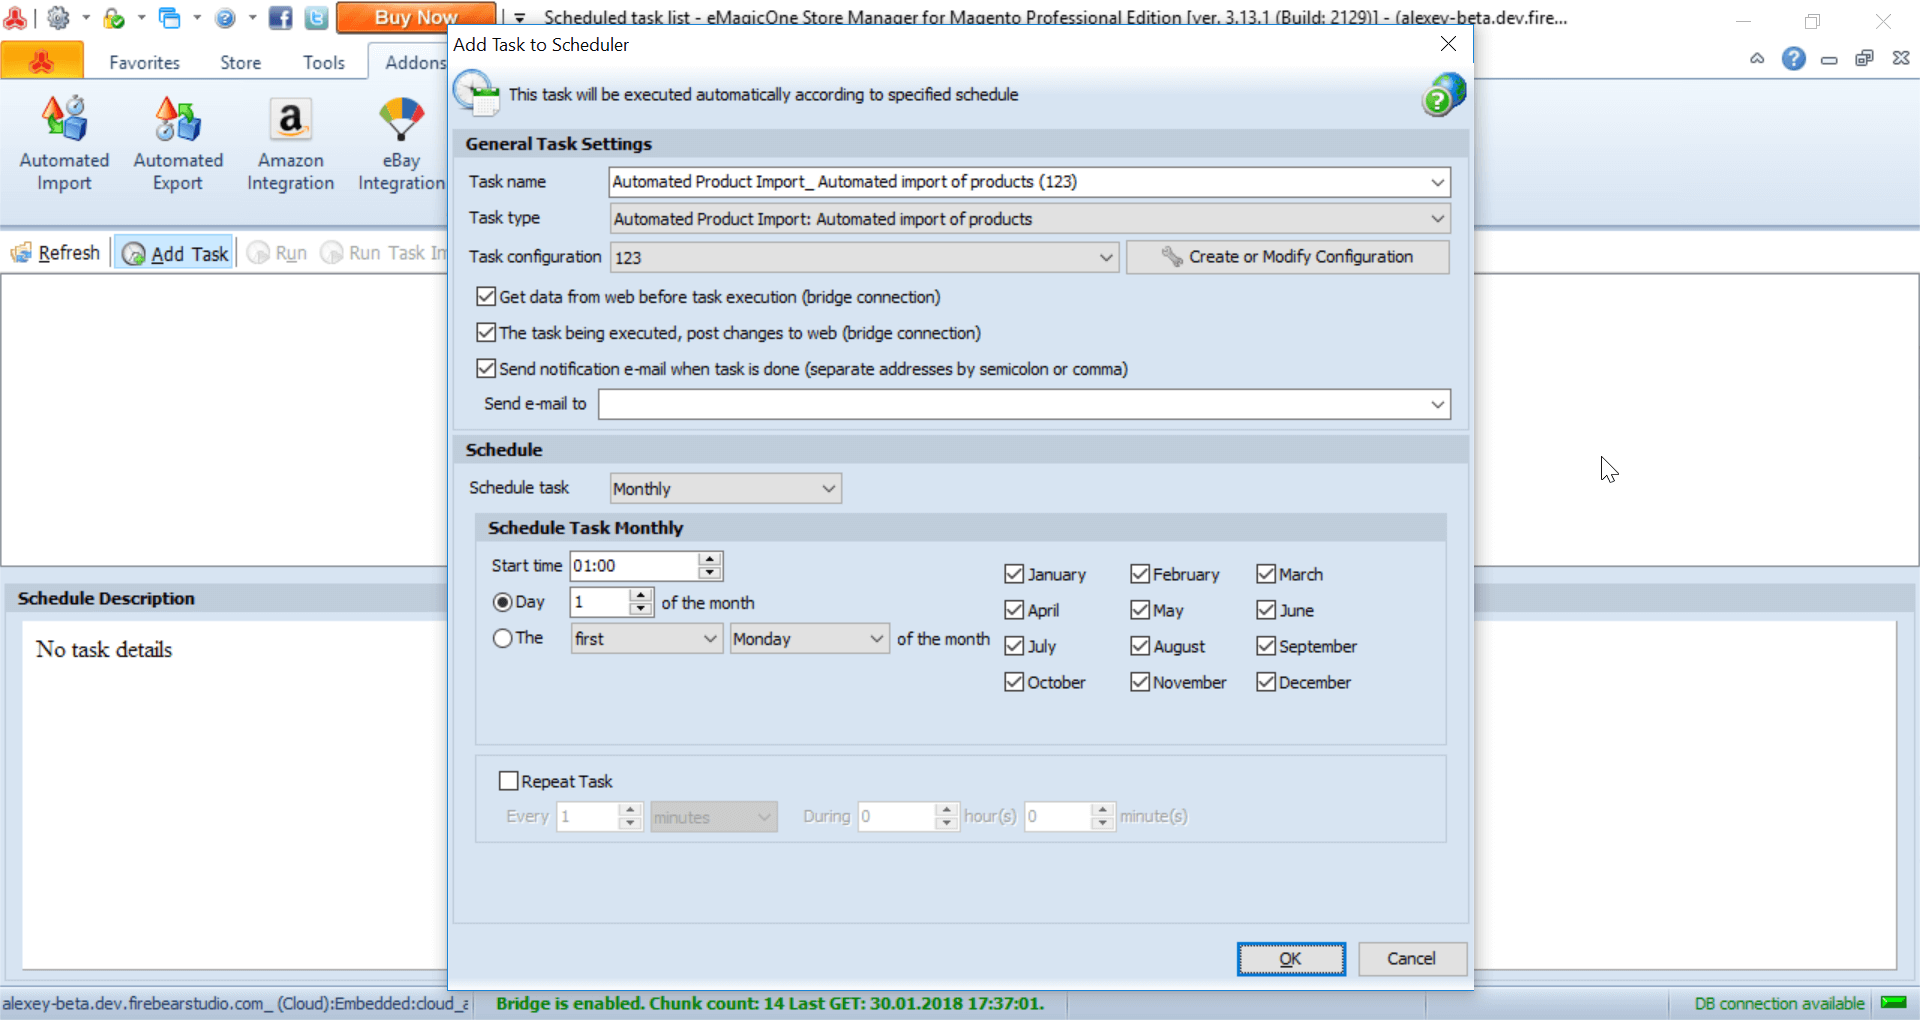Uncheck the September month checkbox
Viewport: 1920px width, 1020px height.
pos(1266,646)
